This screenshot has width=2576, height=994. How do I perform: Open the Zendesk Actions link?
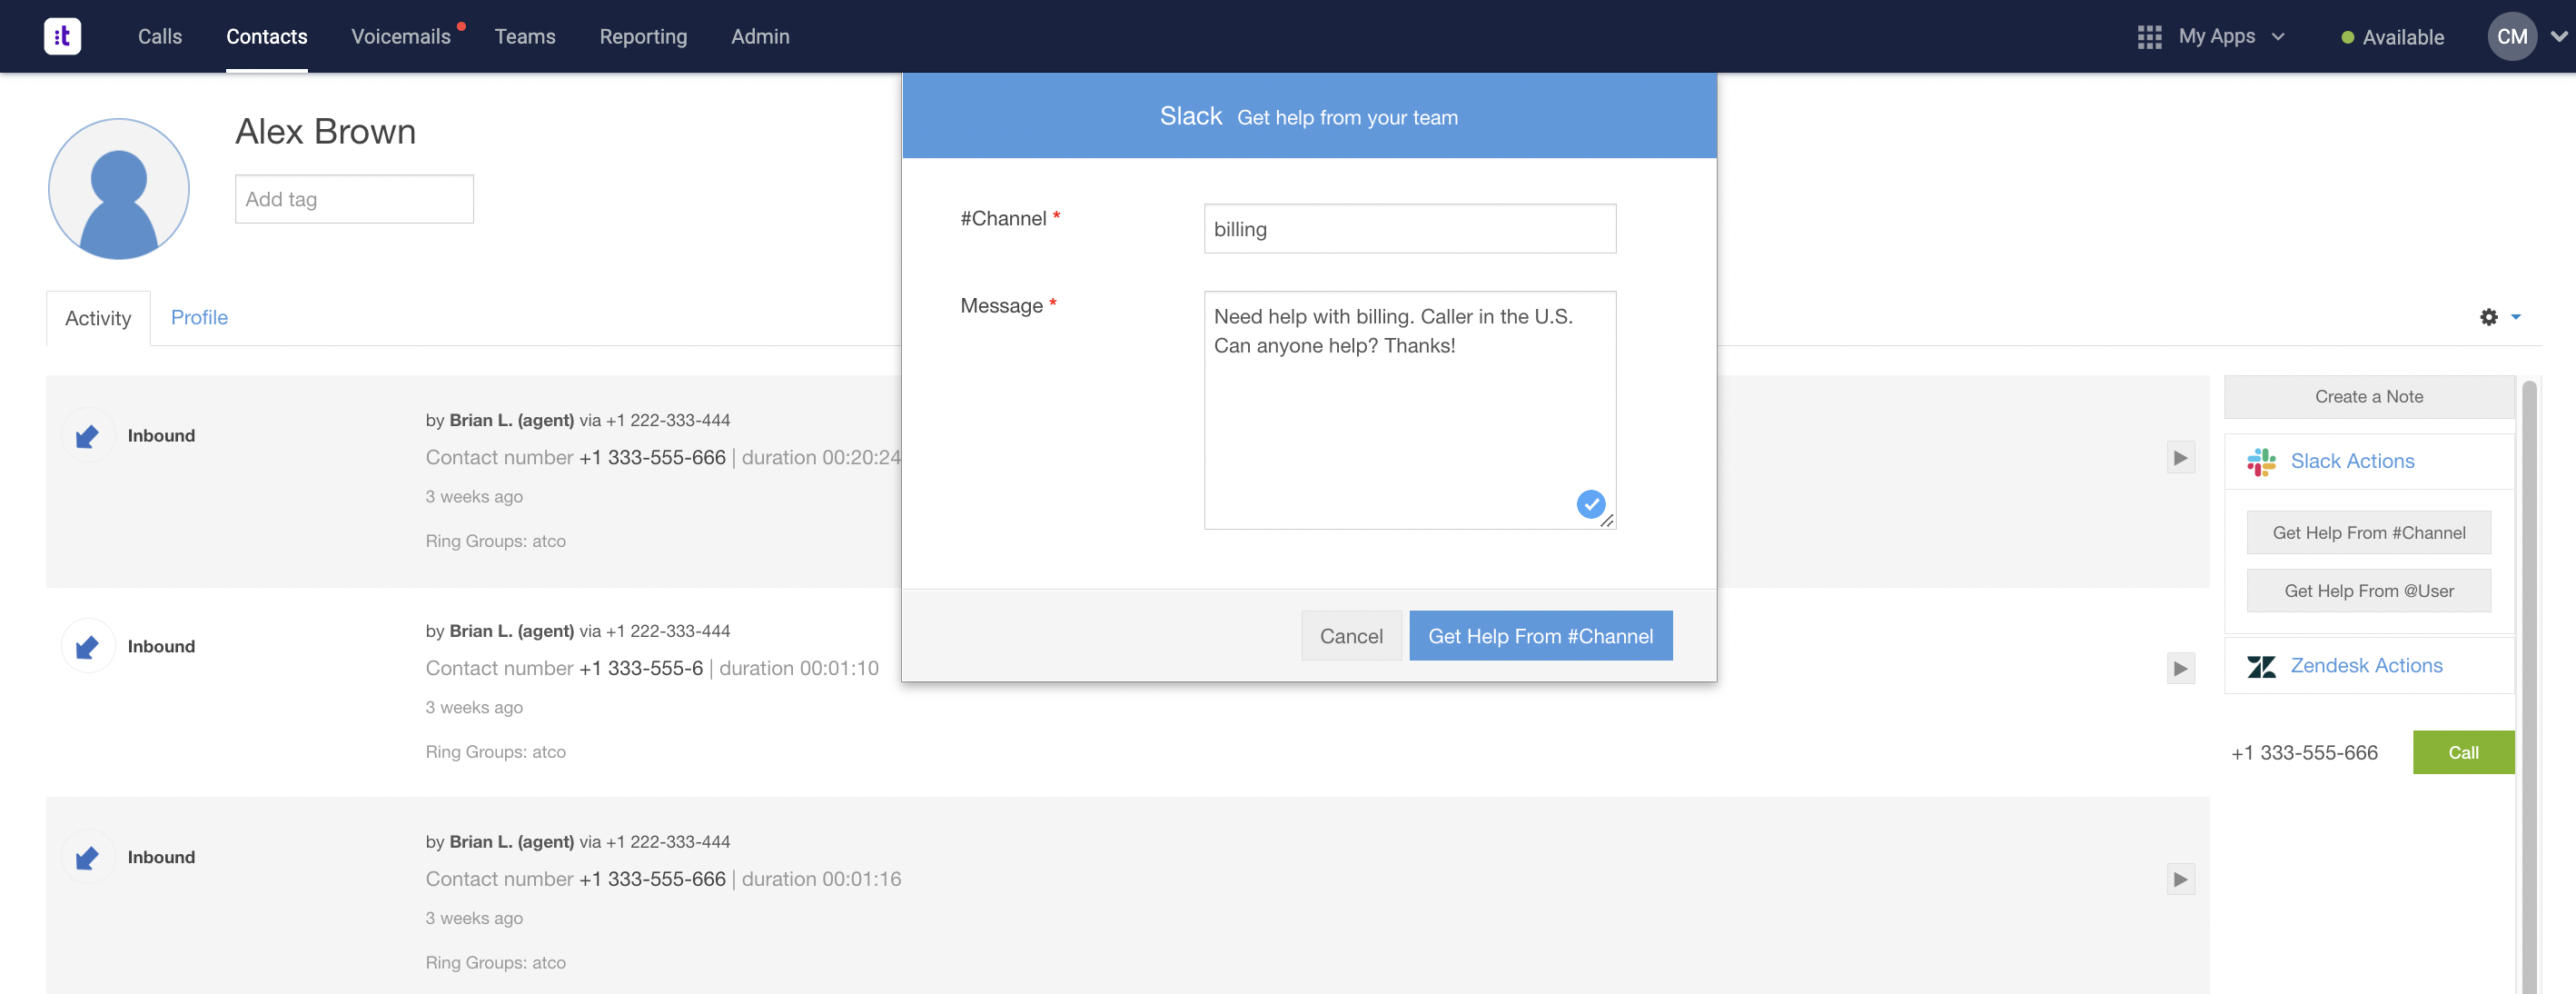[2366, 666]
